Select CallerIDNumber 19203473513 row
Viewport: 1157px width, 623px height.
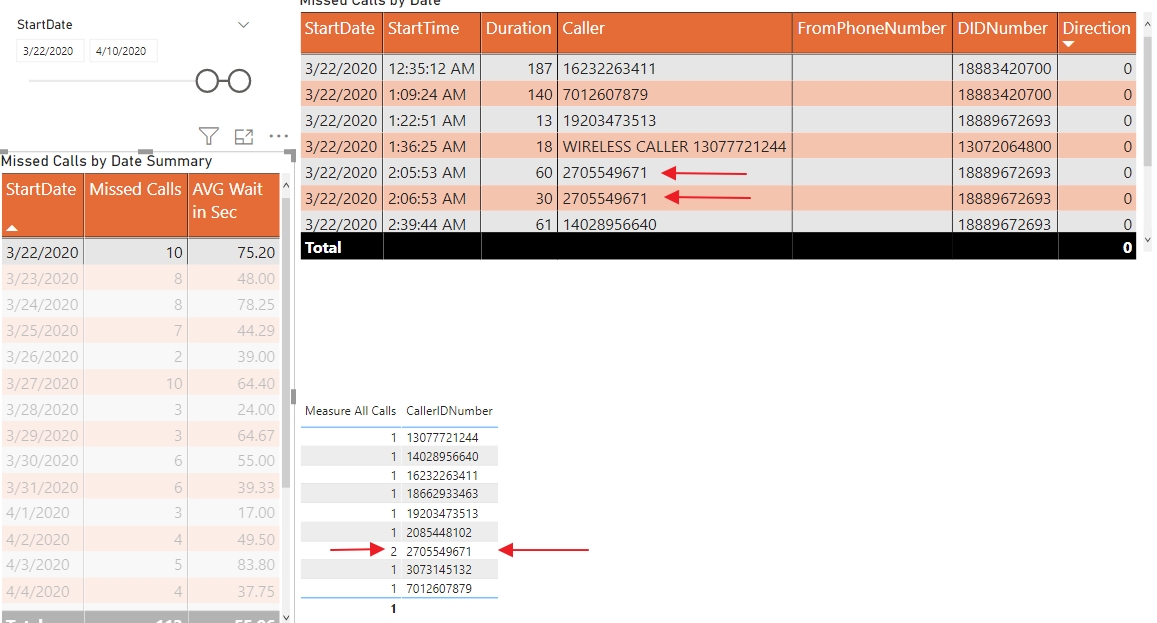(x=399, y=513)
